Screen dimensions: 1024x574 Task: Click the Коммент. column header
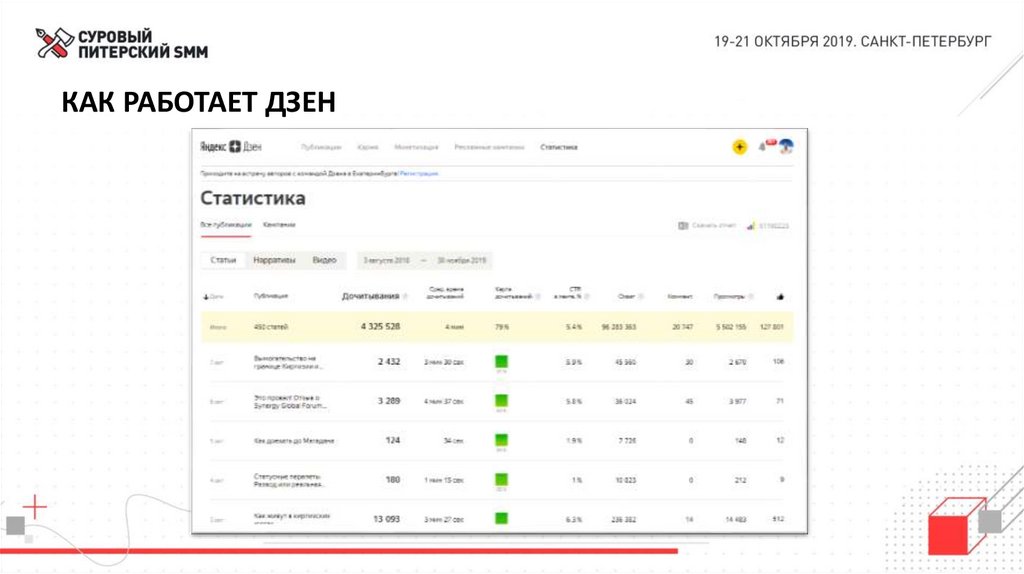tap(680, 296)
